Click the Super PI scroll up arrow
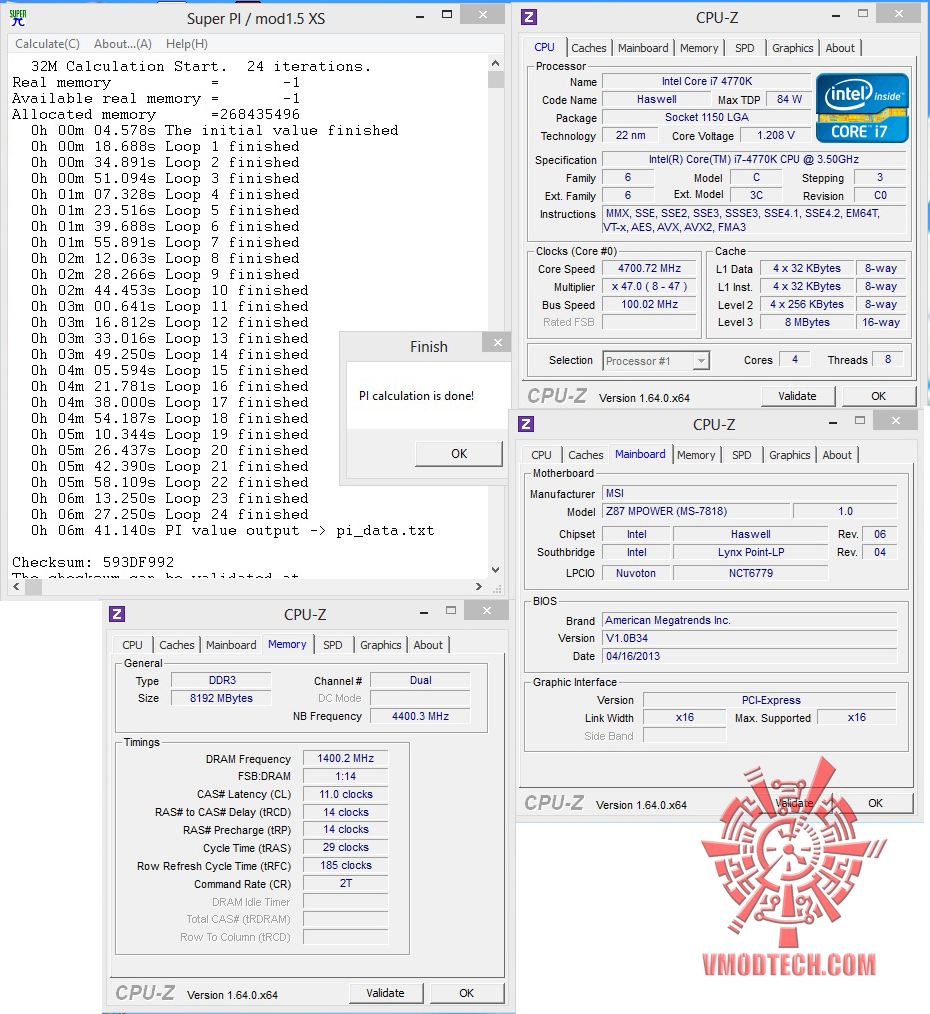930x1014 pixels. 495,63
